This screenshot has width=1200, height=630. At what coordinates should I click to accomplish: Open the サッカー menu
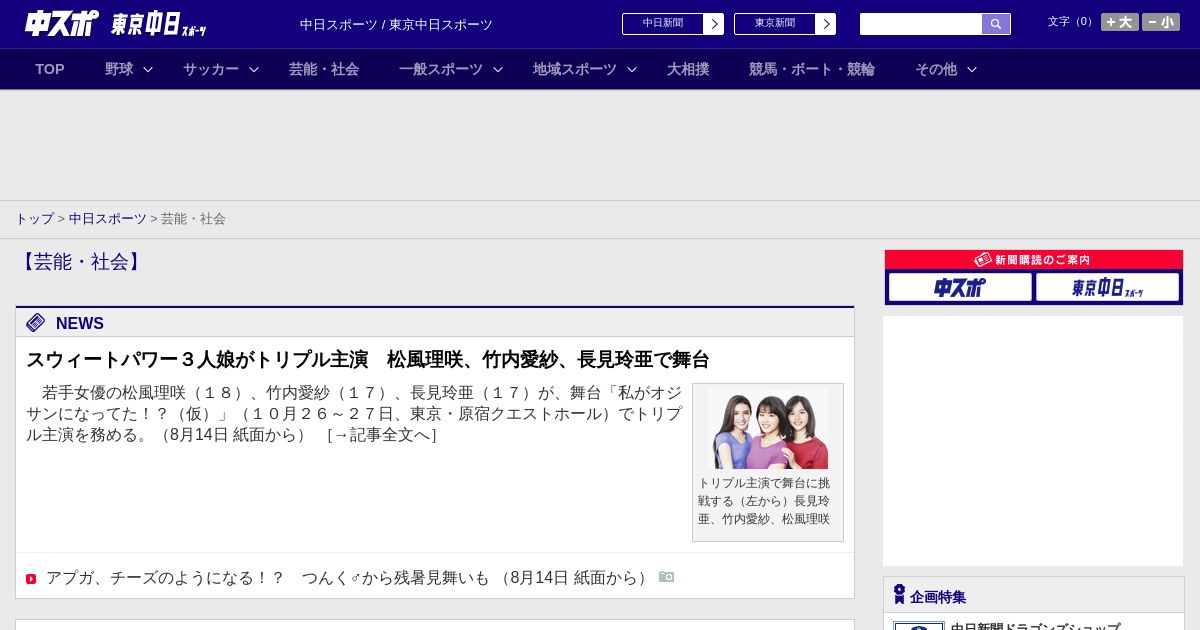click(x=211, y=69)
